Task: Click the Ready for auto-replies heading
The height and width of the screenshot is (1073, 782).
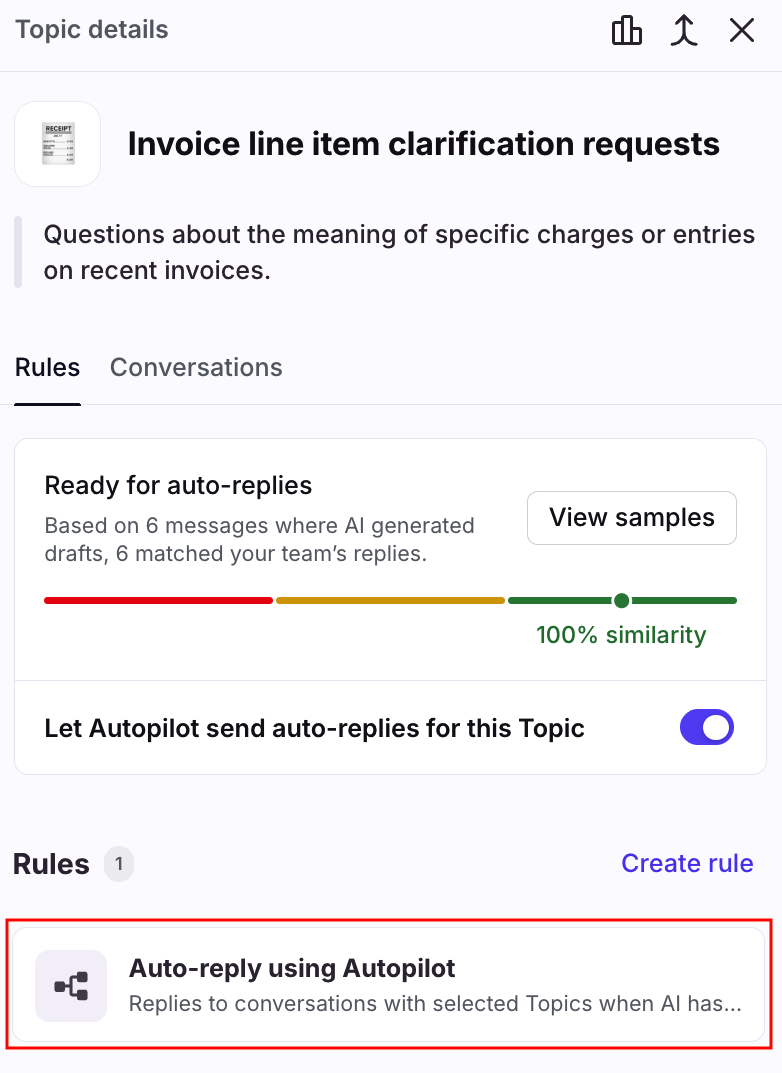Action: pyautogui.click(x=179, y=486)
